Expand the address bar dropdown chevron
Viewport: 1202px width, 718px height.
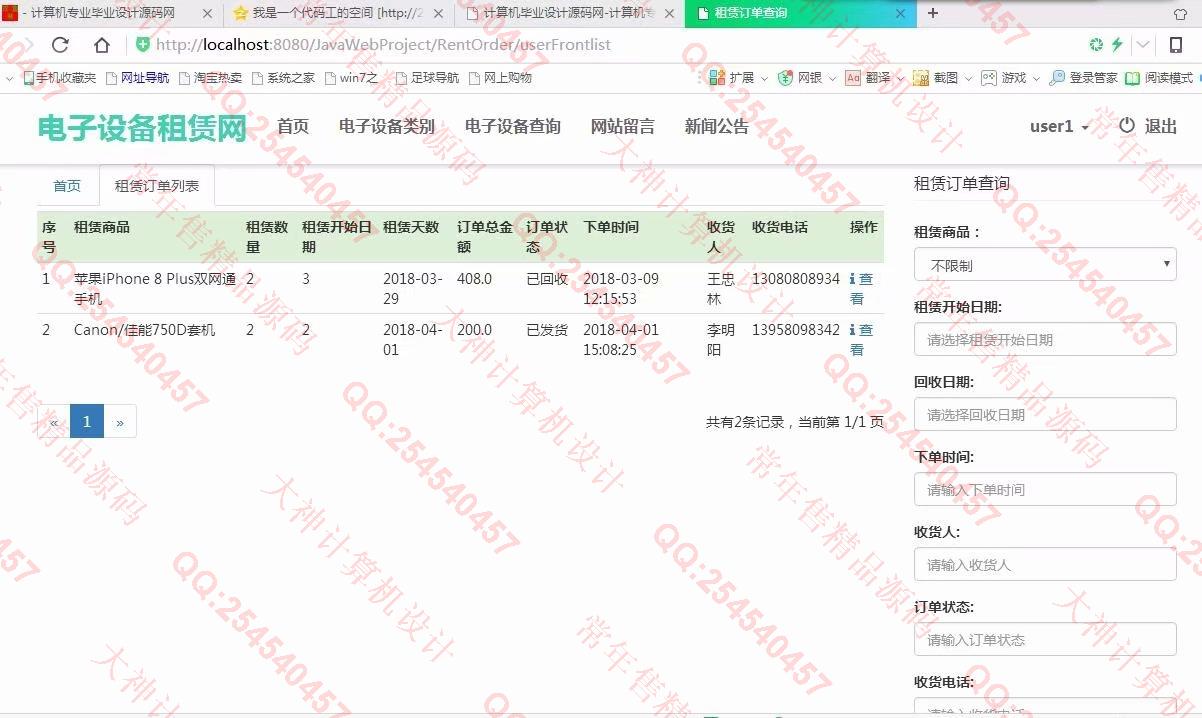tap(1142, 45)
